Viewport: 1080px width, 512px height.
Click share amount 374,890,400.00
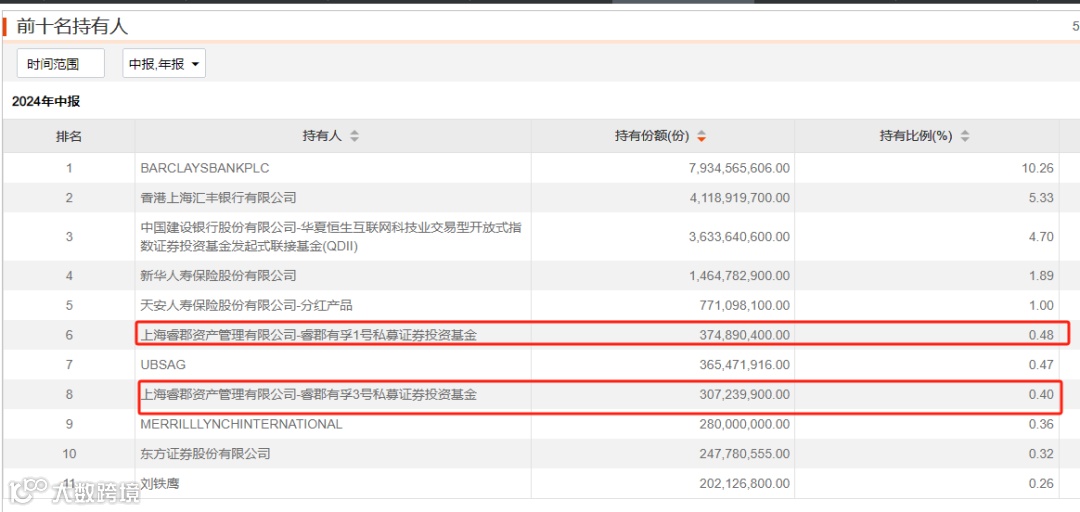[747, 336]
